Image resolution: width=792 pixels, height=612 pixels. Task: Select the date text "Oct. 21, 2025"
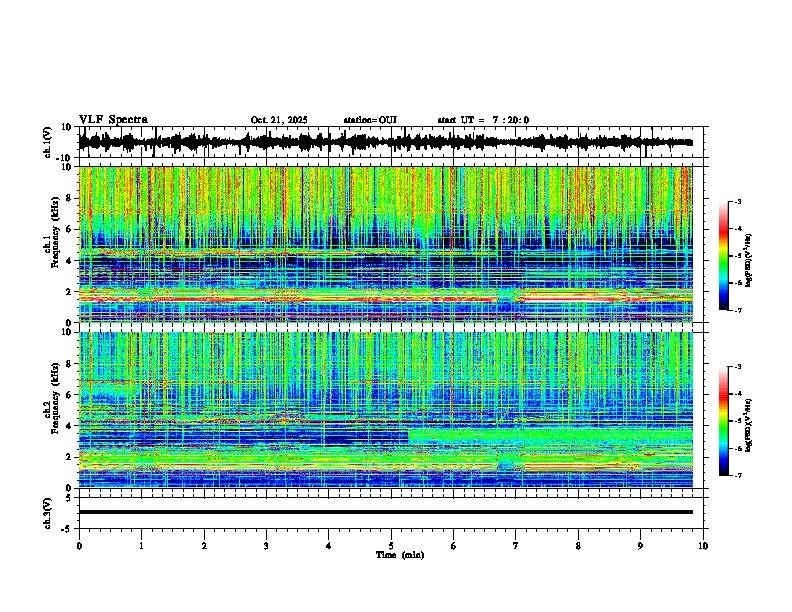(x=279, y=120)
